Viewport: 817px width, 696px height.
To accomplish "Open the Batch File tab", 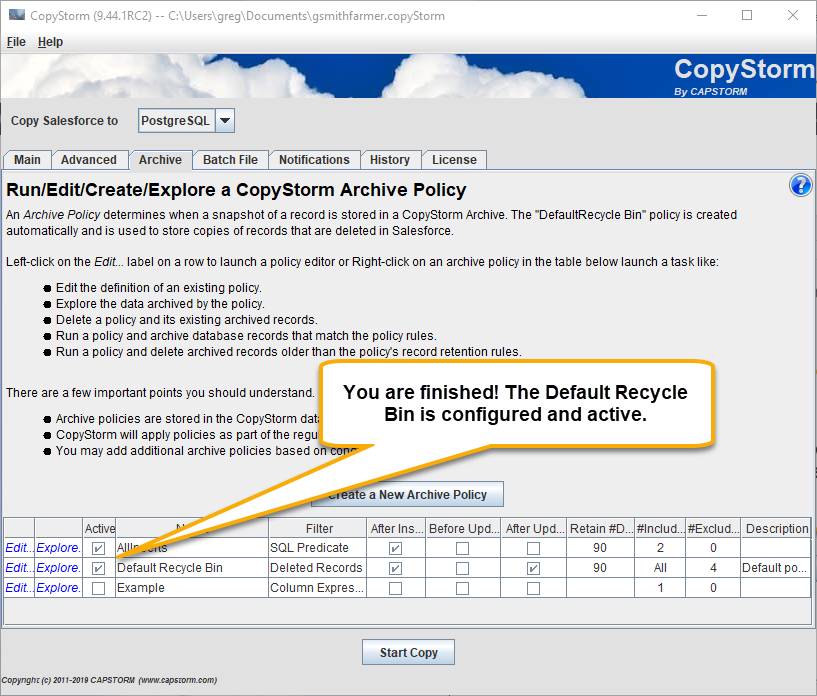I will point(230,159).
